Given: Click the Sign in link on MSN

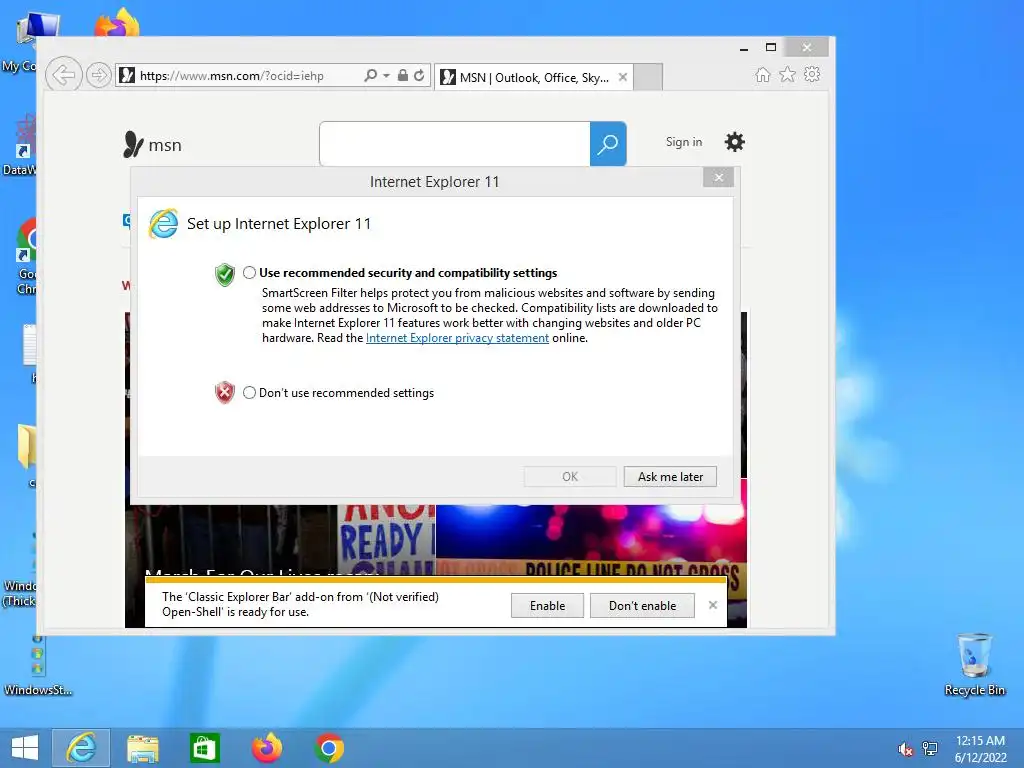Looking at the screenshot, I should (684, 142).
